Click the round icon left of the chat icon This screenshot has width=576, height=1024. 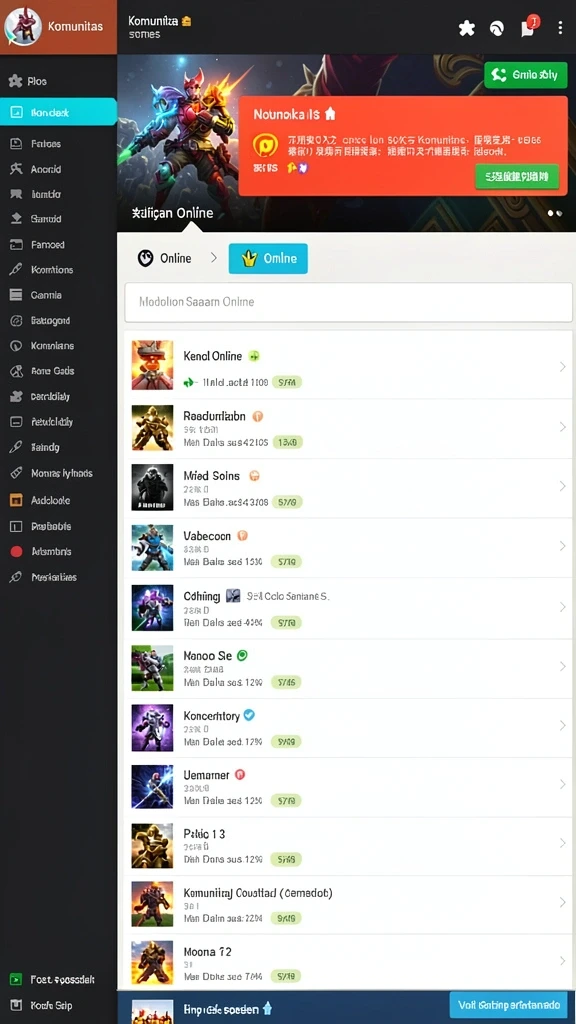click(497, 28)
